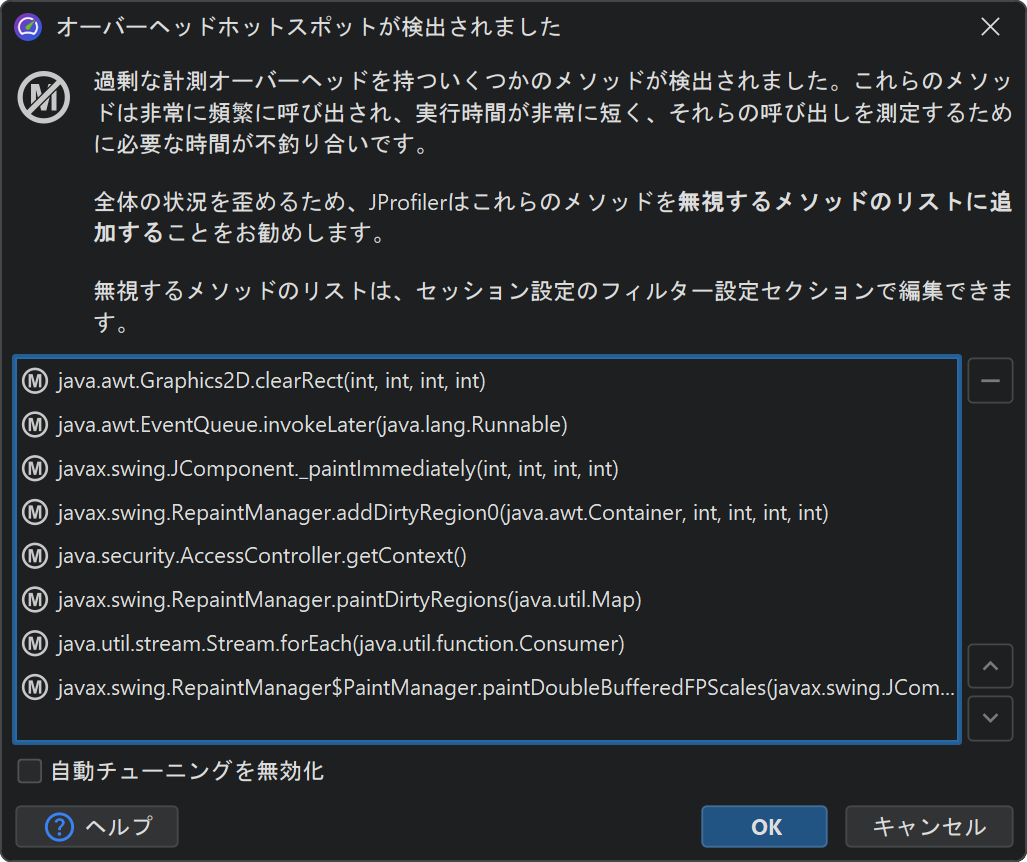Open the ヘルプ button
The image size is (1027, 862).
point(97,827)
